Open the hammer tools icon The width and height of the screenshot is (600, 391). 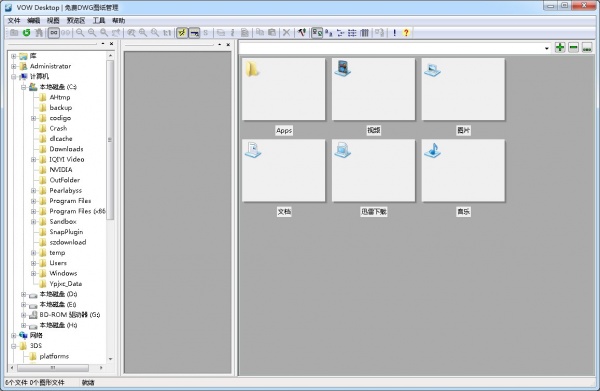302,33
